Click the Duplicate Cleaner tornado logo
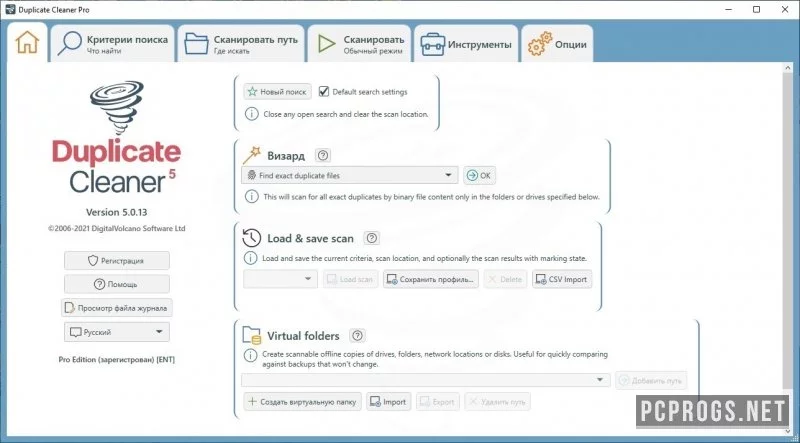 pyautogui.click(x=117, y=107)
